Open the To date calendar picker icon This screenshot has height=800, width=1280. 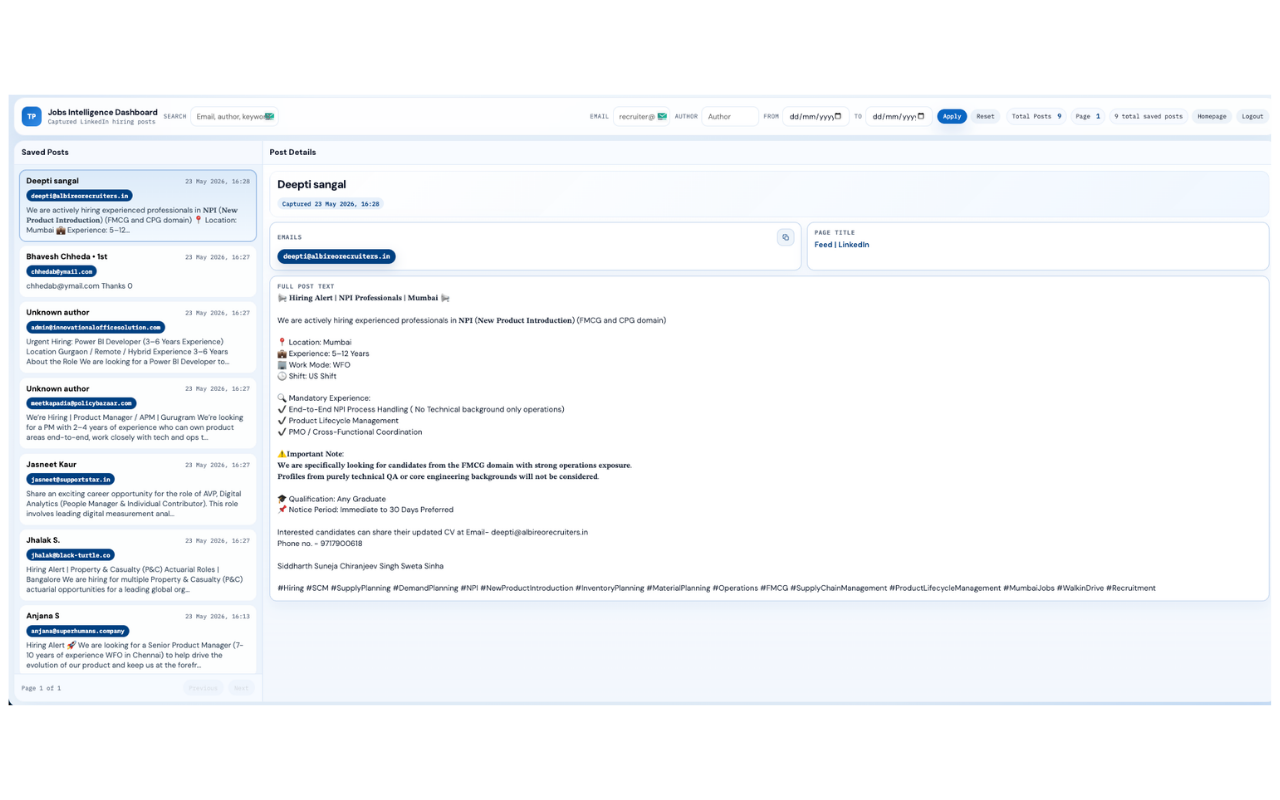coord(921,116)
